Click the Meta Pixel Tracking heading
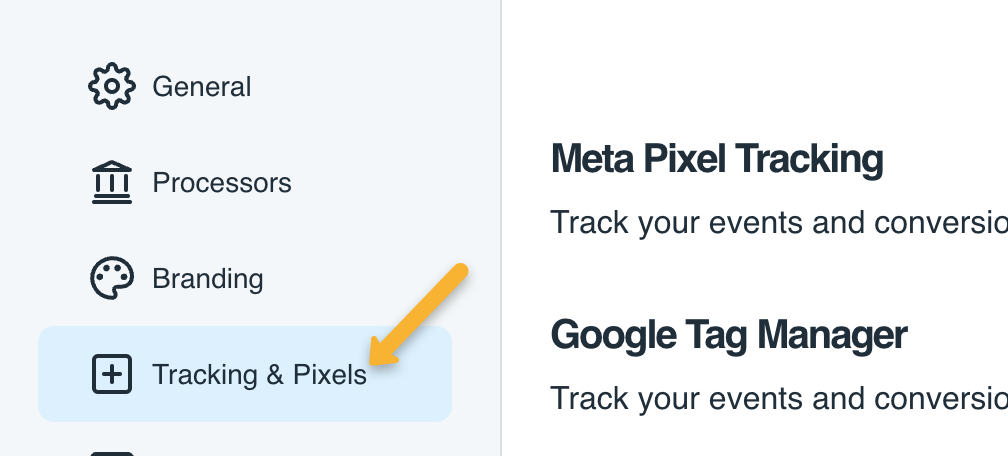The height and width of the screenshot is (456, 1008). point(716,159)
